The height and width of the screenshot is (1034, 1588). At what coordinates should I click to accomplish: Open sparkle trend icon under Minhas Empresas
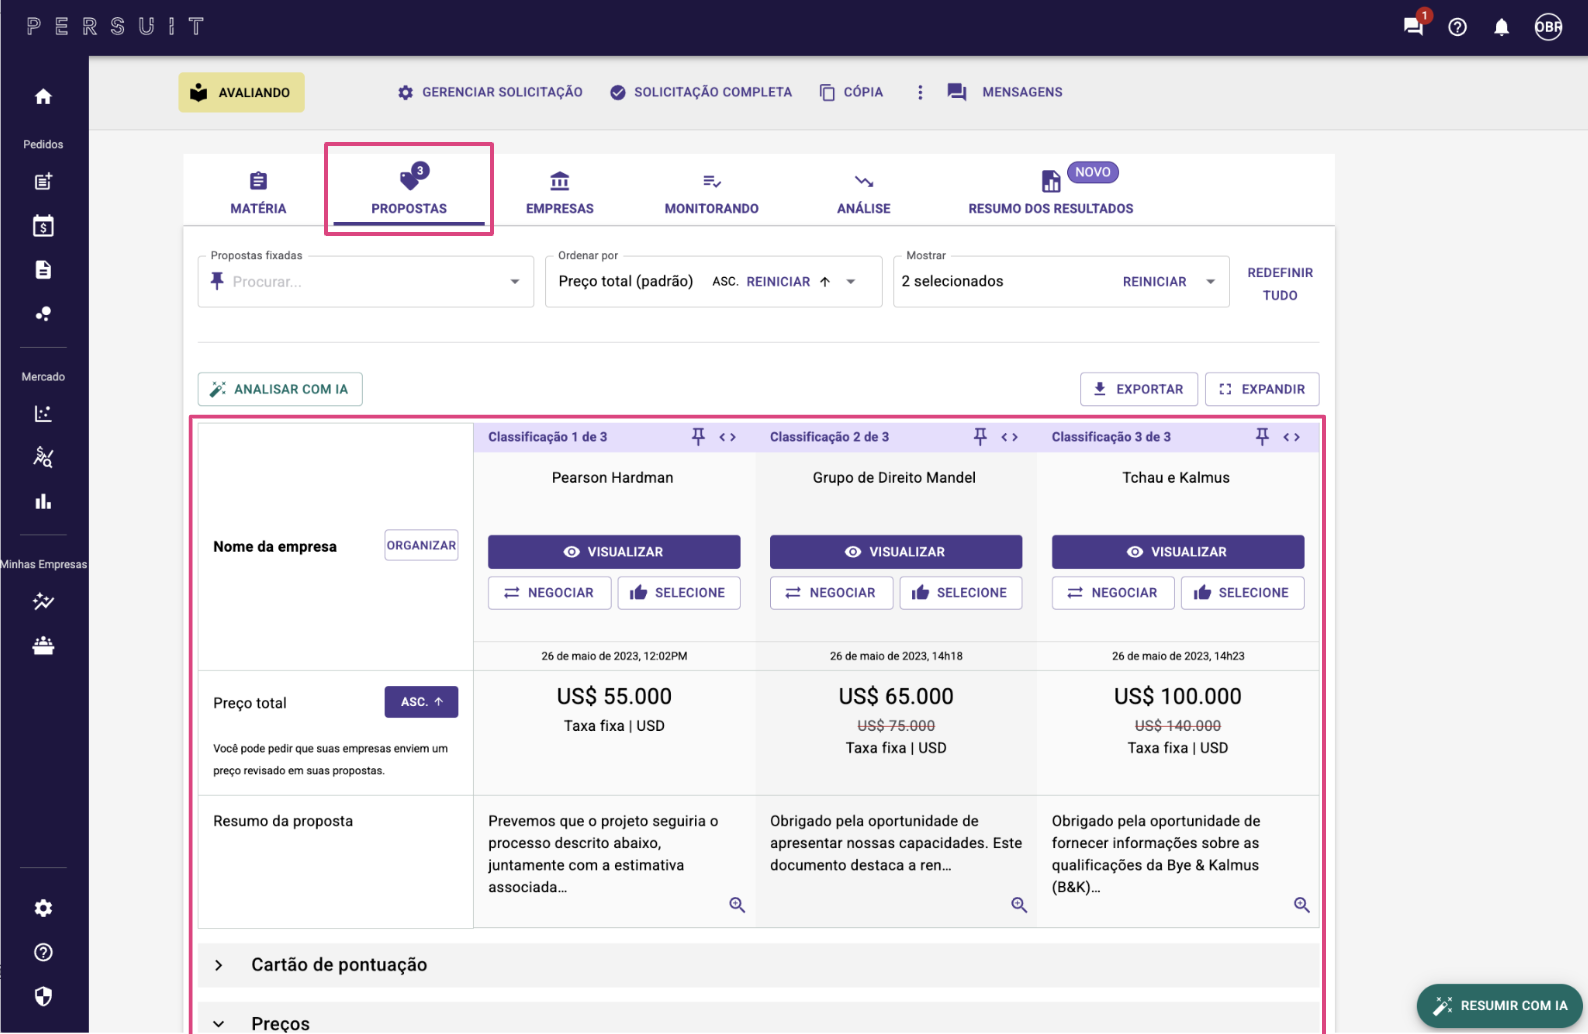tap(43, 601)
